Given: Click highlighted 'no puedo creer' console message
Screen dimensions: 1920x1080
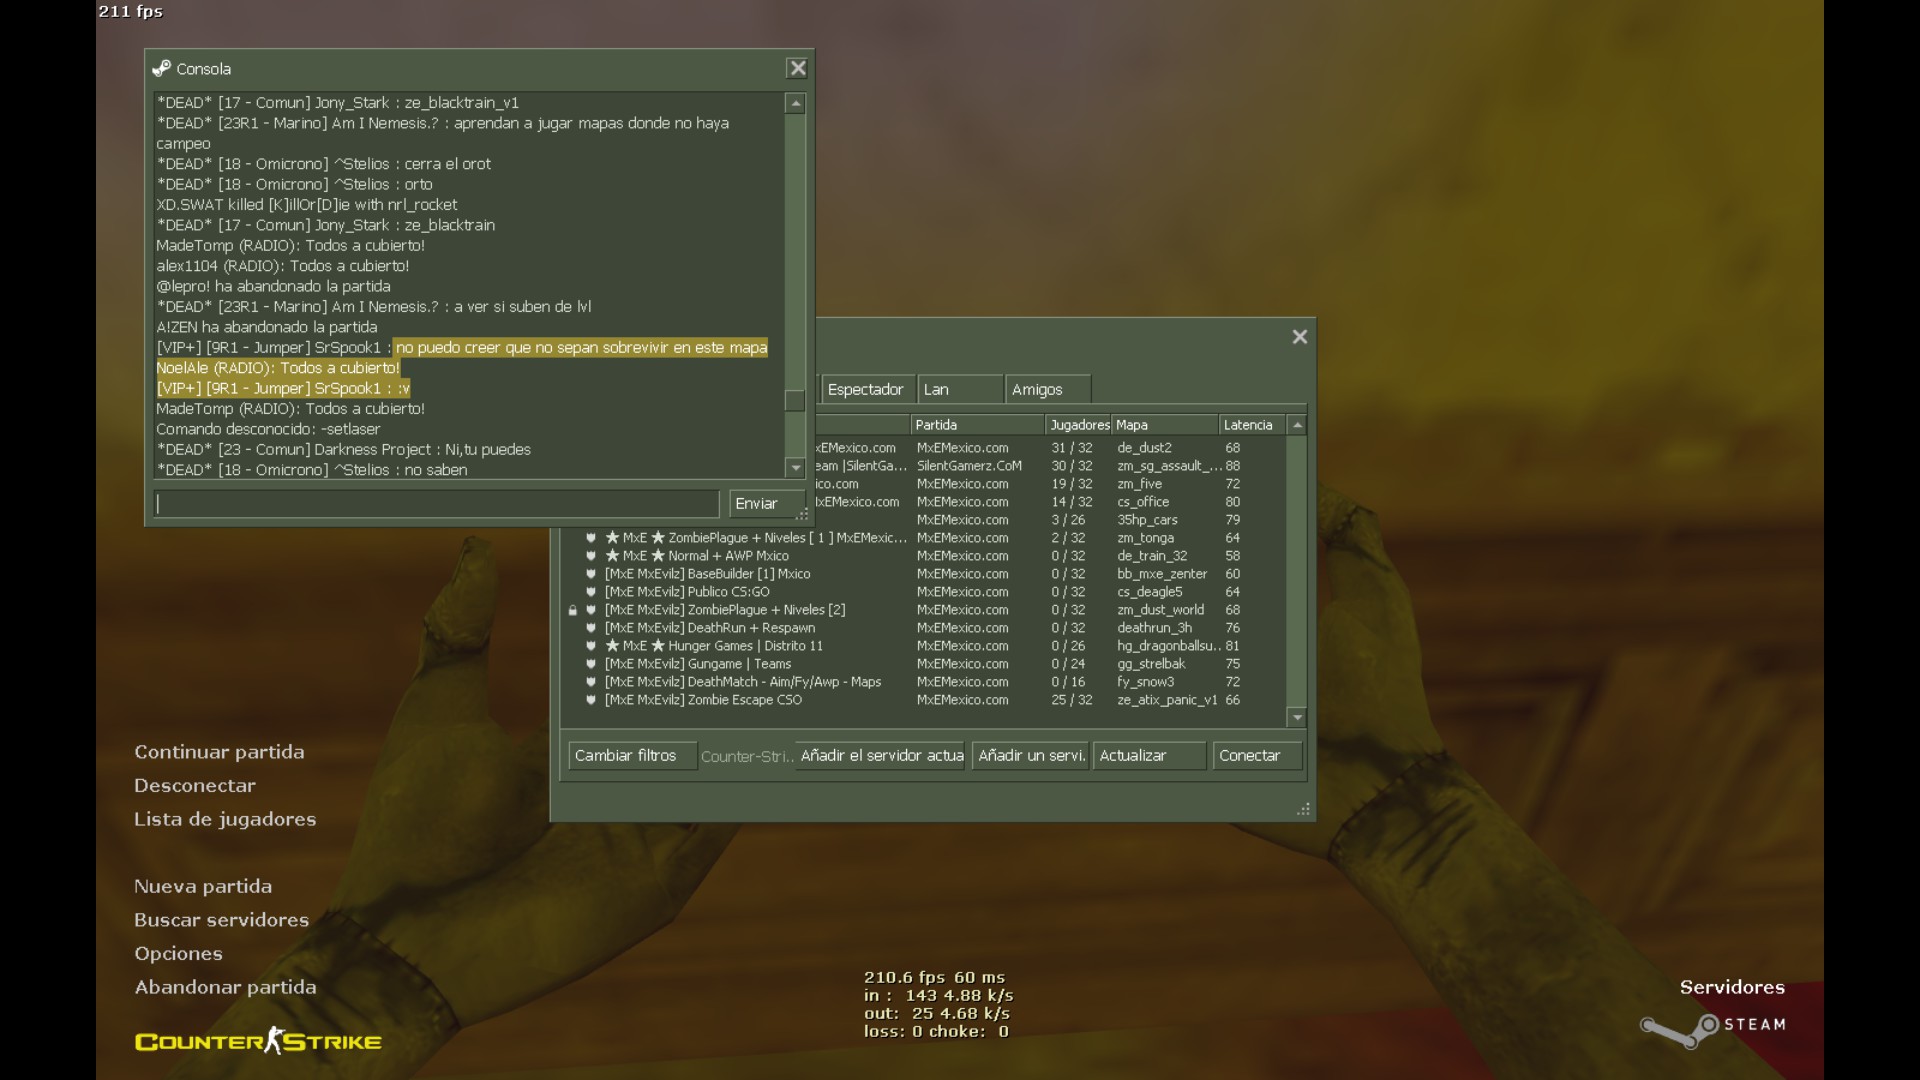Looking at the screenshot, I should pos(581,348).
